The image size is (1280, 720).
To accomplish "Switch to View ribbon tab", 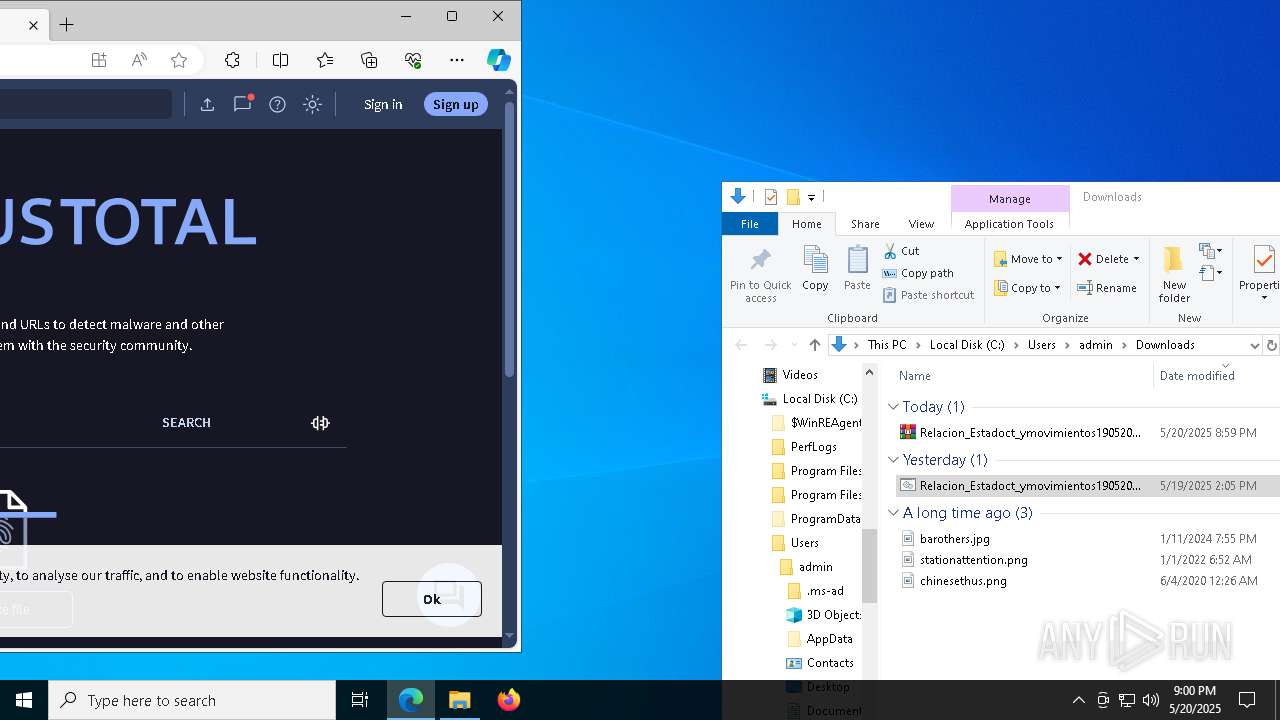I will coord(921,224).
